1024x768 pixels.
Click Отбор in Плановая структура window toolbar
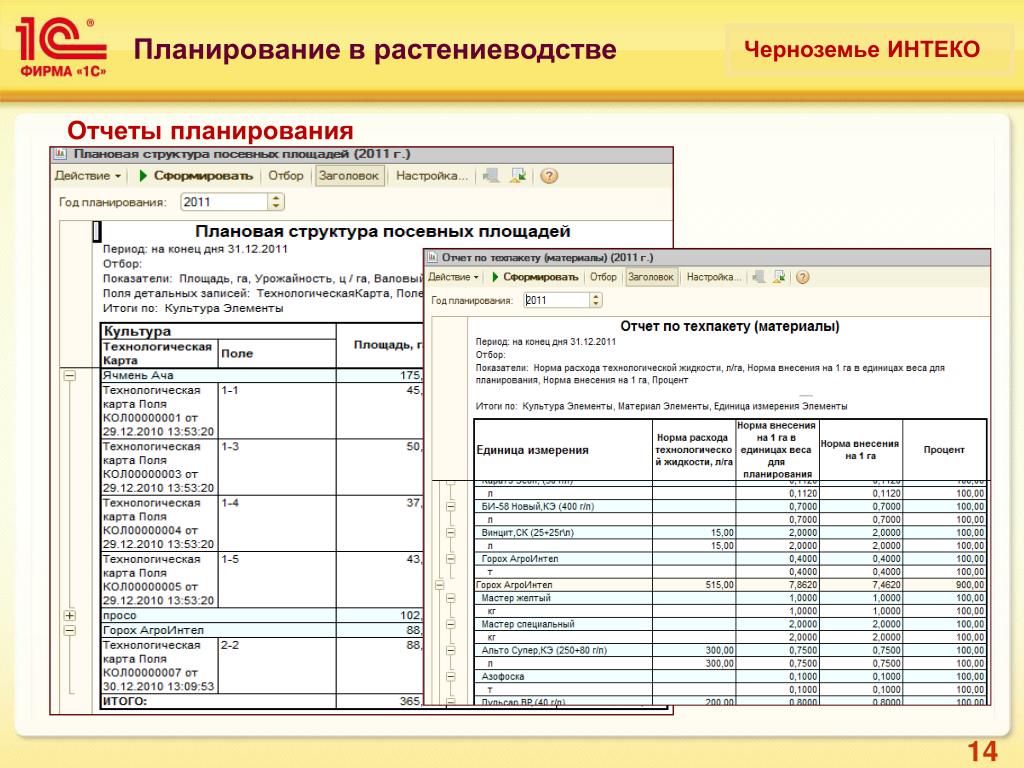tap(285, 176)
